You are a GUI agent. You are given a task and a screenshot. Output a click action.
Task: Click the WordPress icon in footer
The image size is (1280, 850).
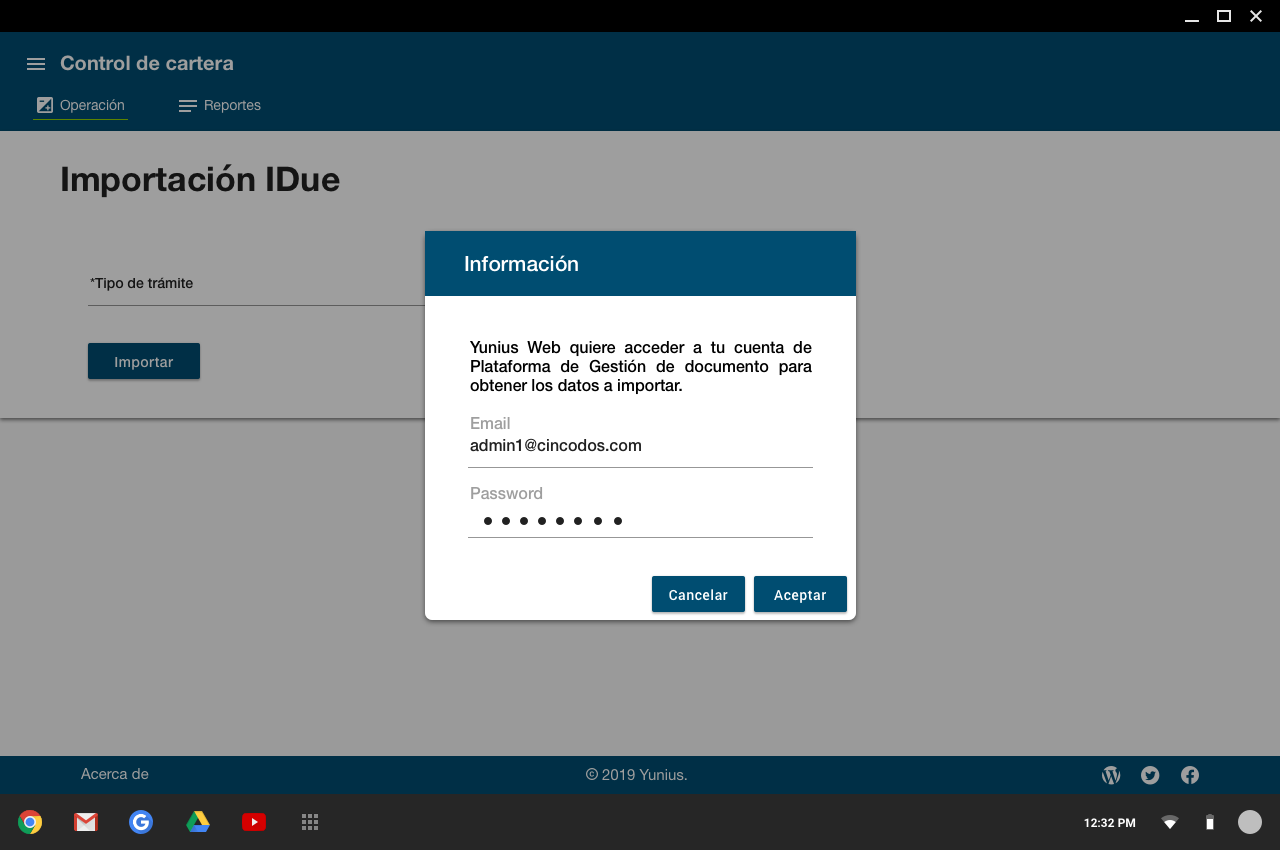coord(1111,775)
